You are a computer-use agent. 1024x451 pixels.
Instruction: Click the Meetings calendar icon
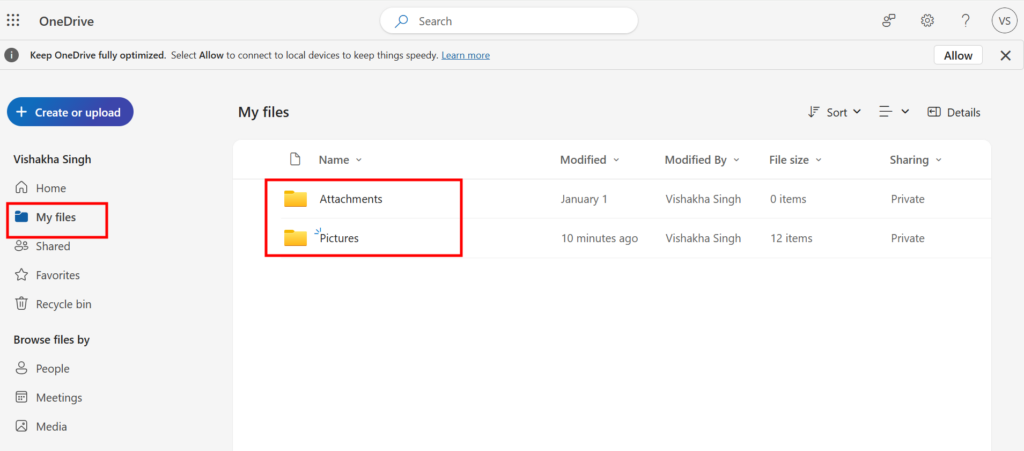click(22, 397)
